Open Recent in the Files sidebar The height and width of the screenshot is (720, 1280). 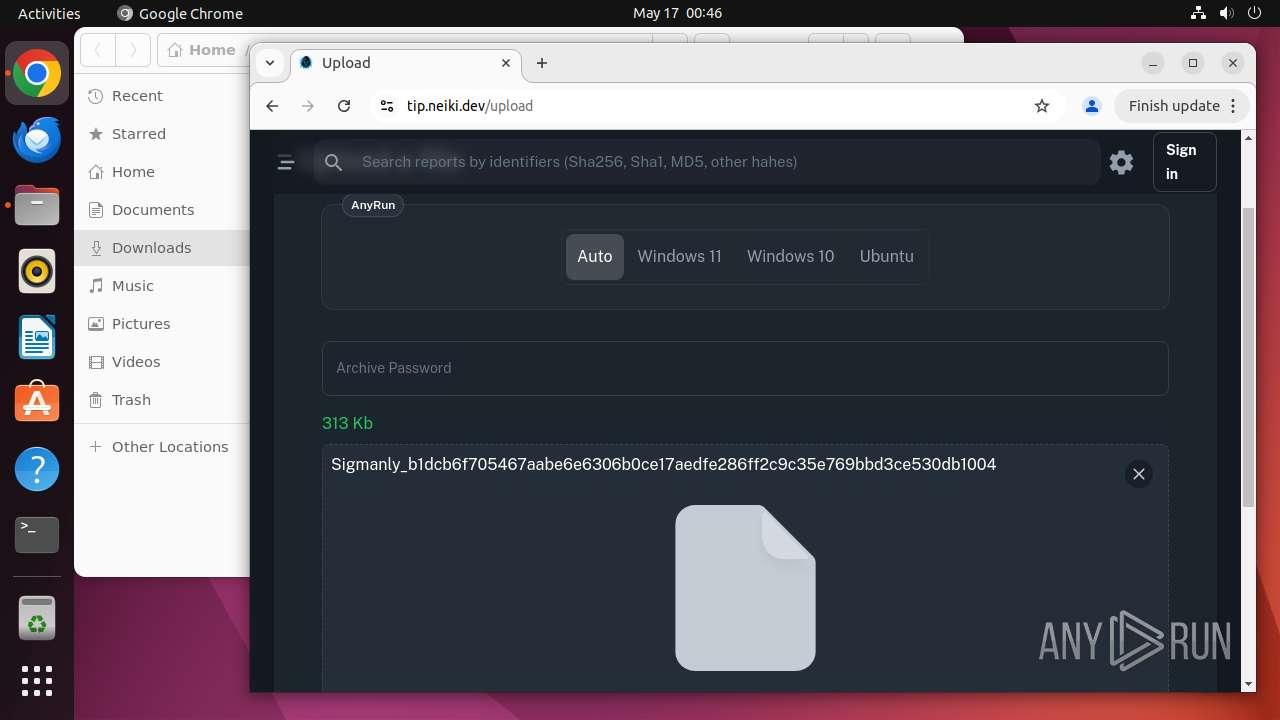162,96
